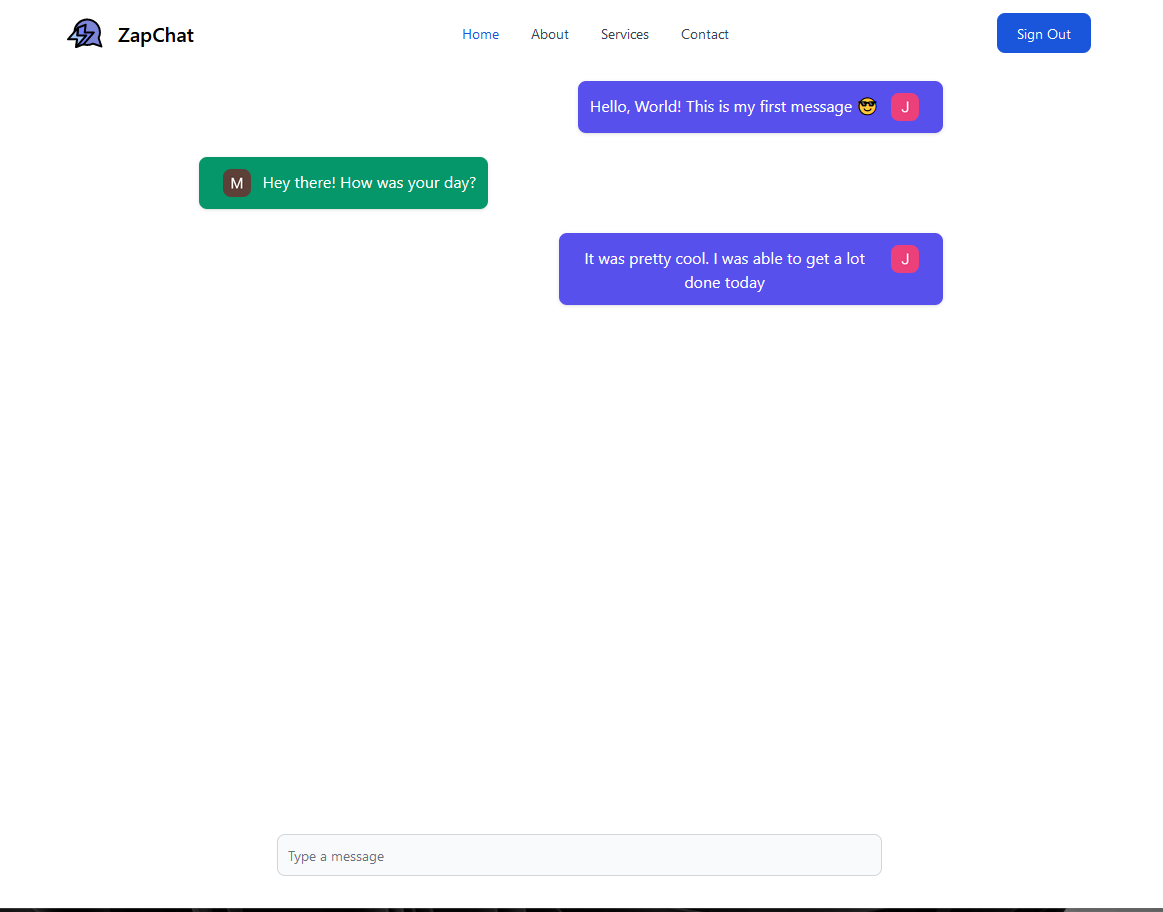The image size is (1163, 912).
Task: Open the Contact page from the navbar
Action: click(x=704, y=34)
